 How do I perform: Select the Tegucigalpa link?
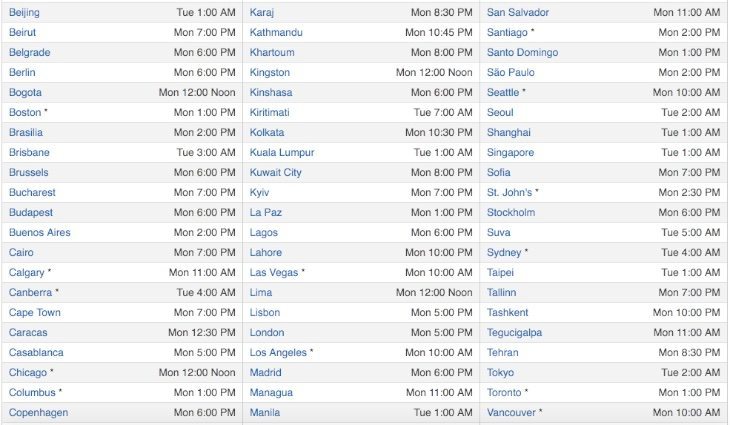514,333
